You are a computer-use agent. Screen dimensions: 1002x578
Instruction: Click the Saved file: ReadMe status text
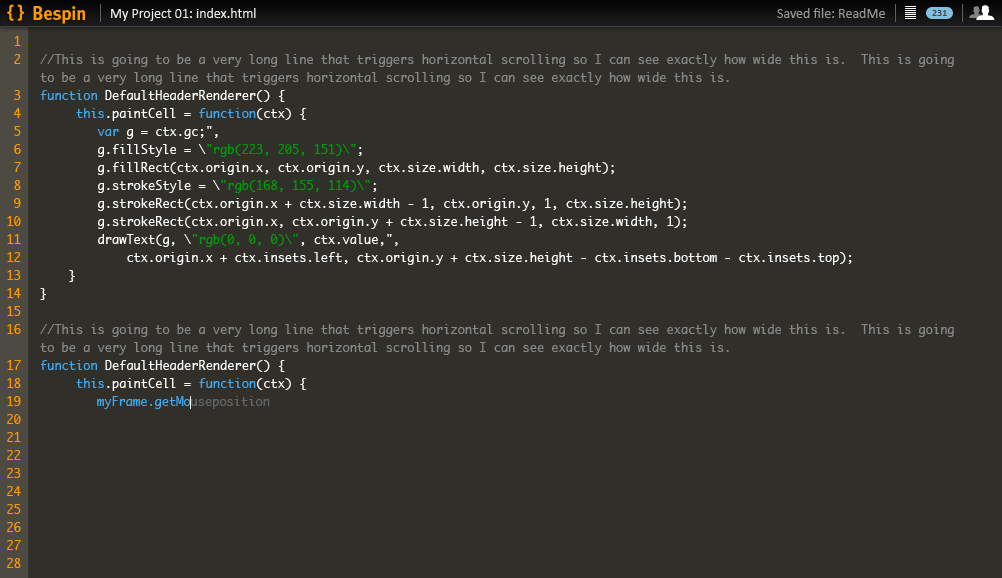(x=830, y=14)
